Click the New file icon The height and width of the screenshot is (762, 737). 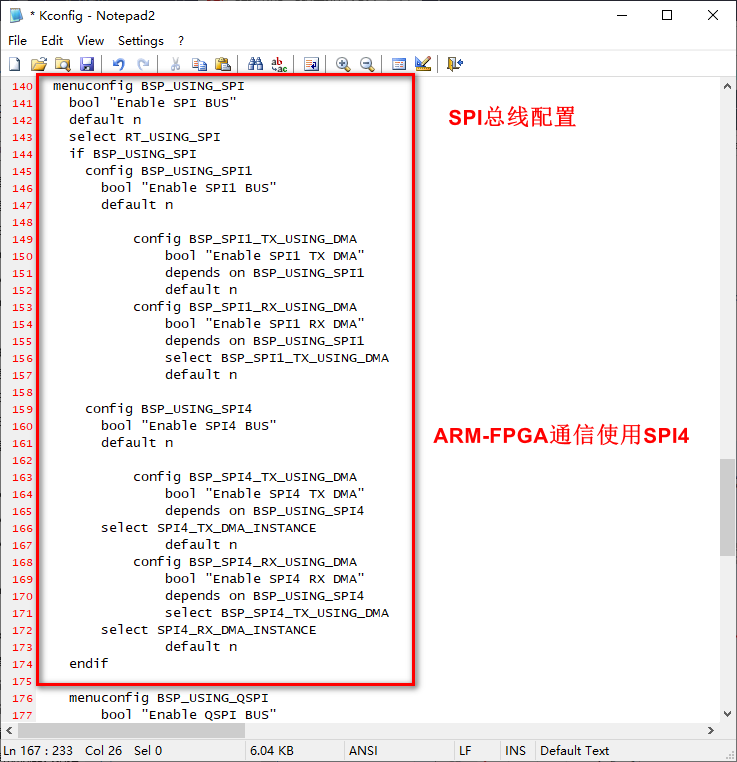15,64
